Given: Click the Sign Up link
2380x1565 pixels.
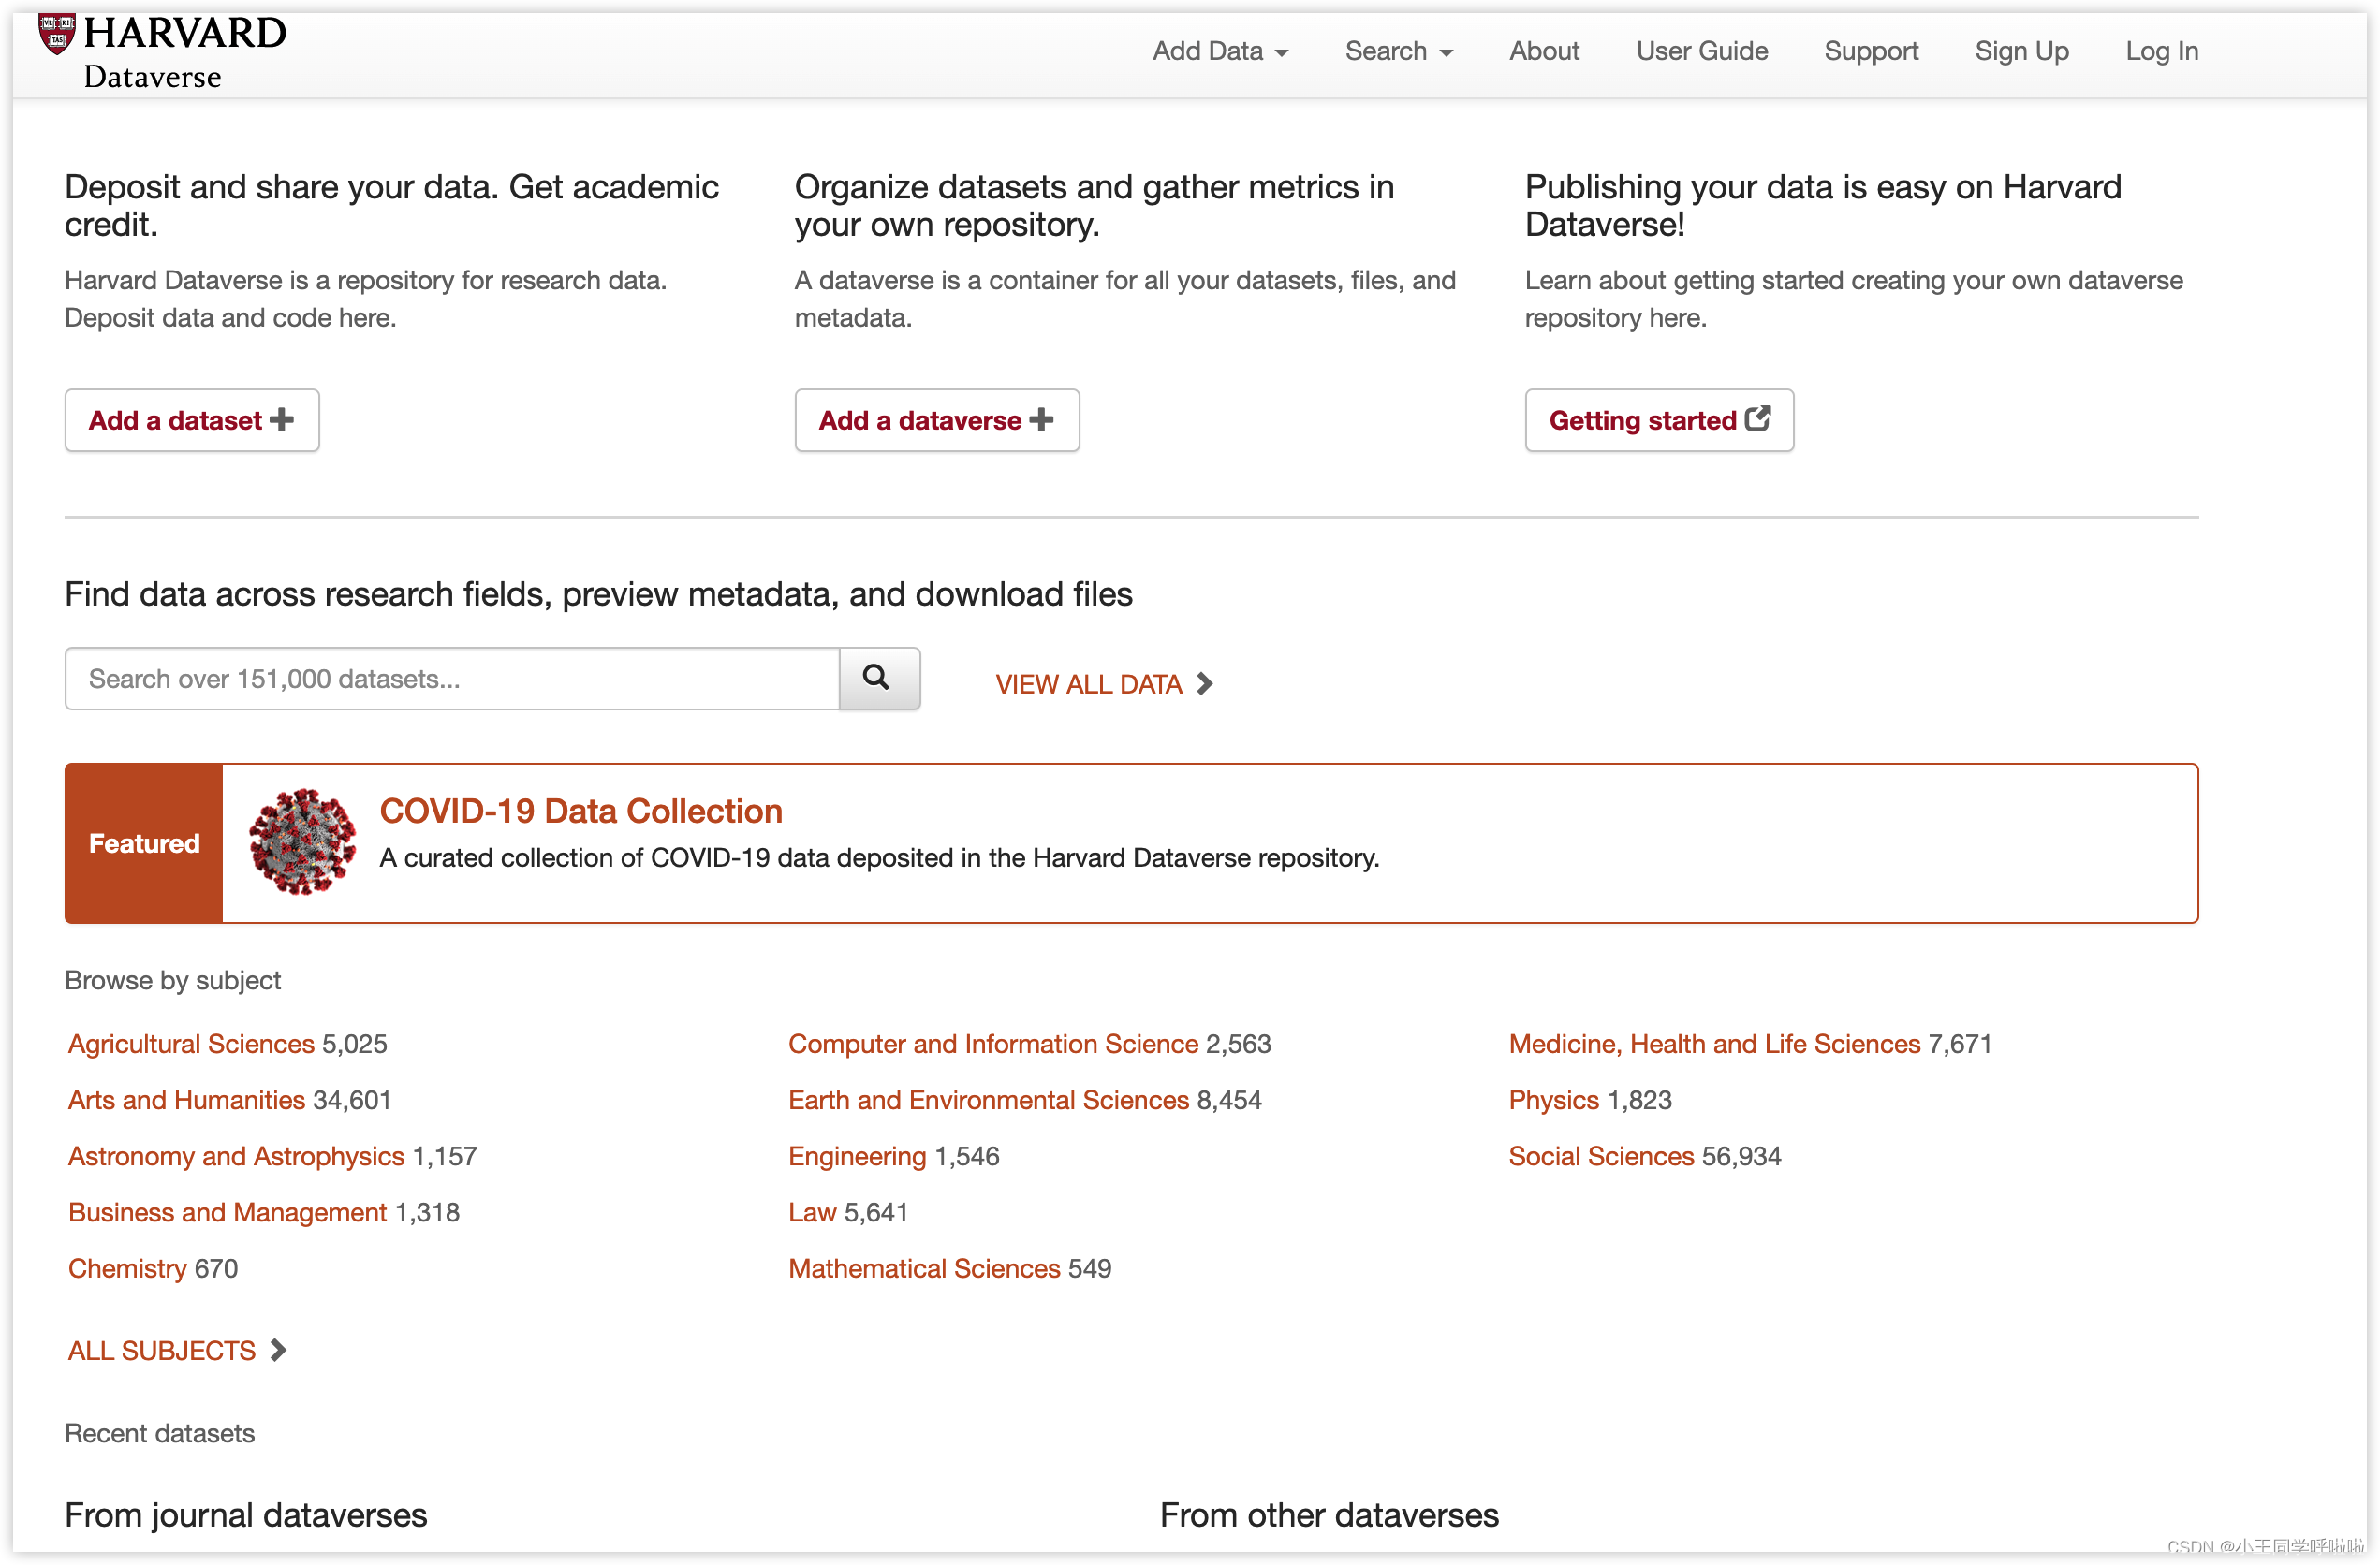Looking at the screenshot, I should click(2021, 50).
